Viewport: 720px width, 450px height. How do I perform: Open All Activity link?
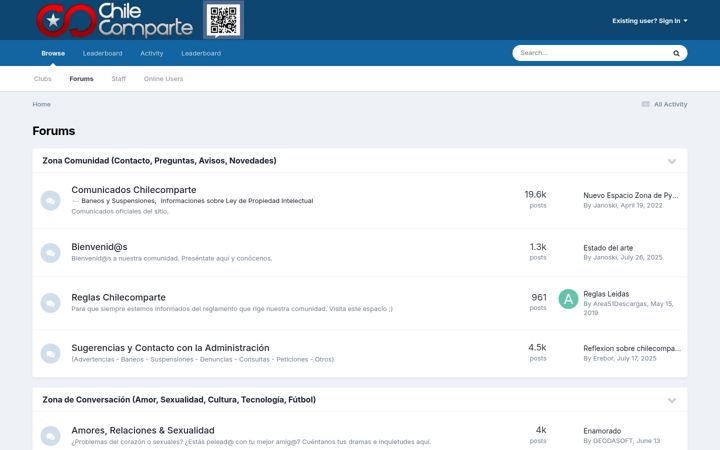click(x=670, y=104)
